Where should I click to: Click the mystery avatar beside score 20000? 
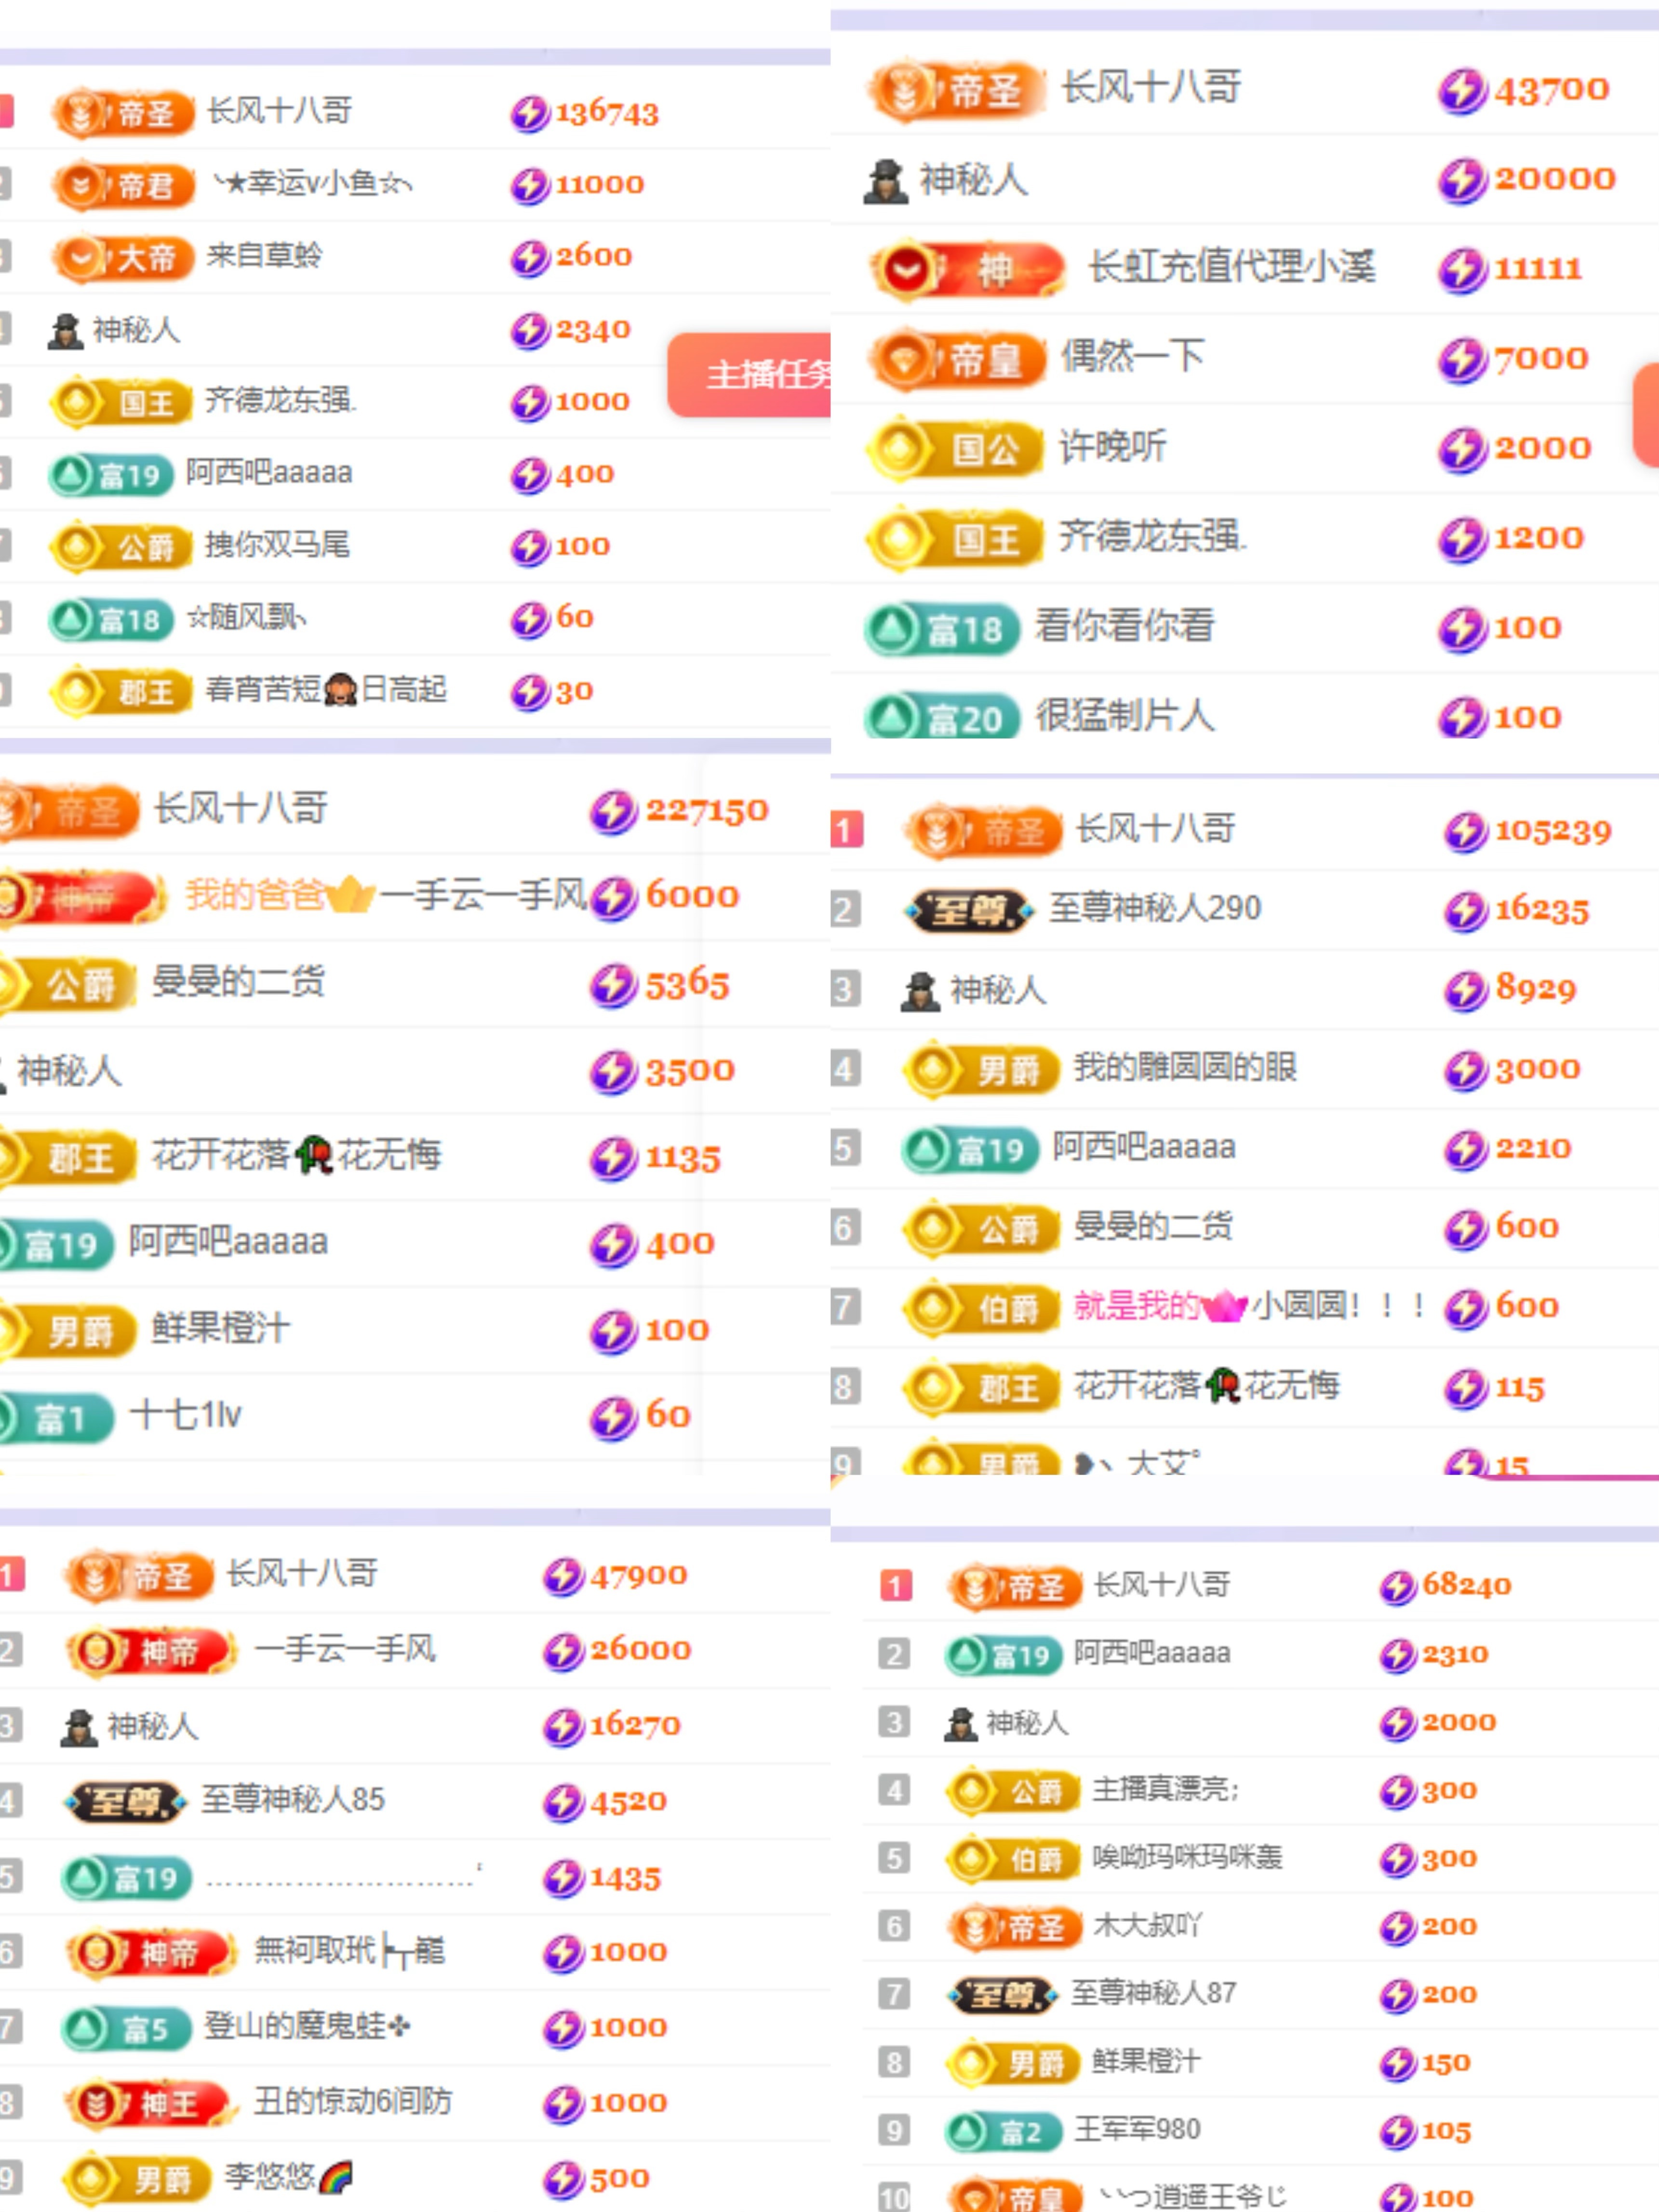pos(886,181)
